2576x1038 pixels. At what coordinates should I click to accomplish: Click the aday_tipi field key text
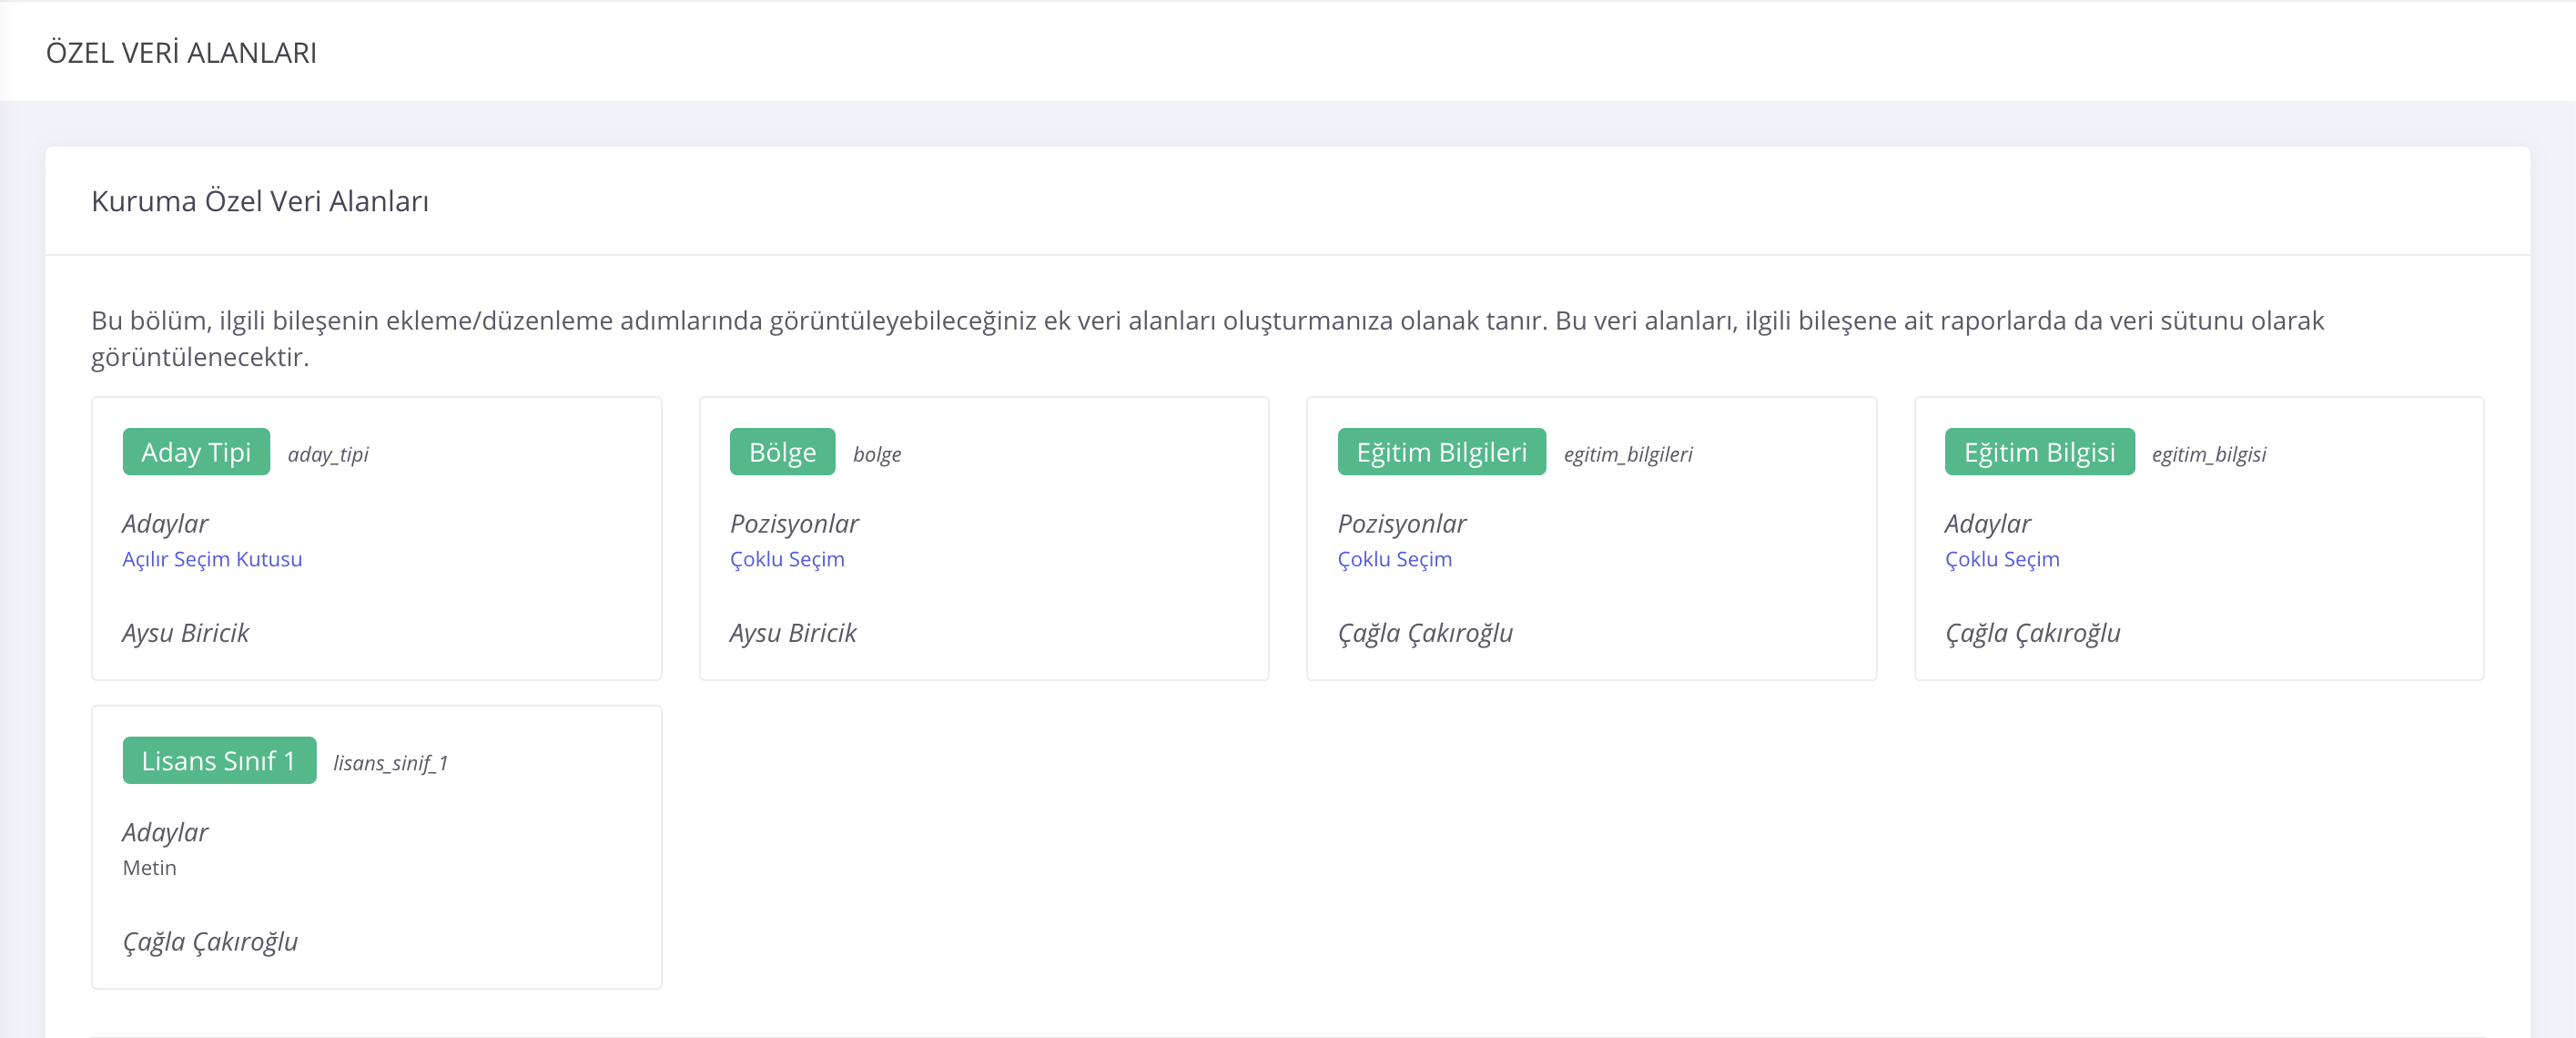point(328,454)
